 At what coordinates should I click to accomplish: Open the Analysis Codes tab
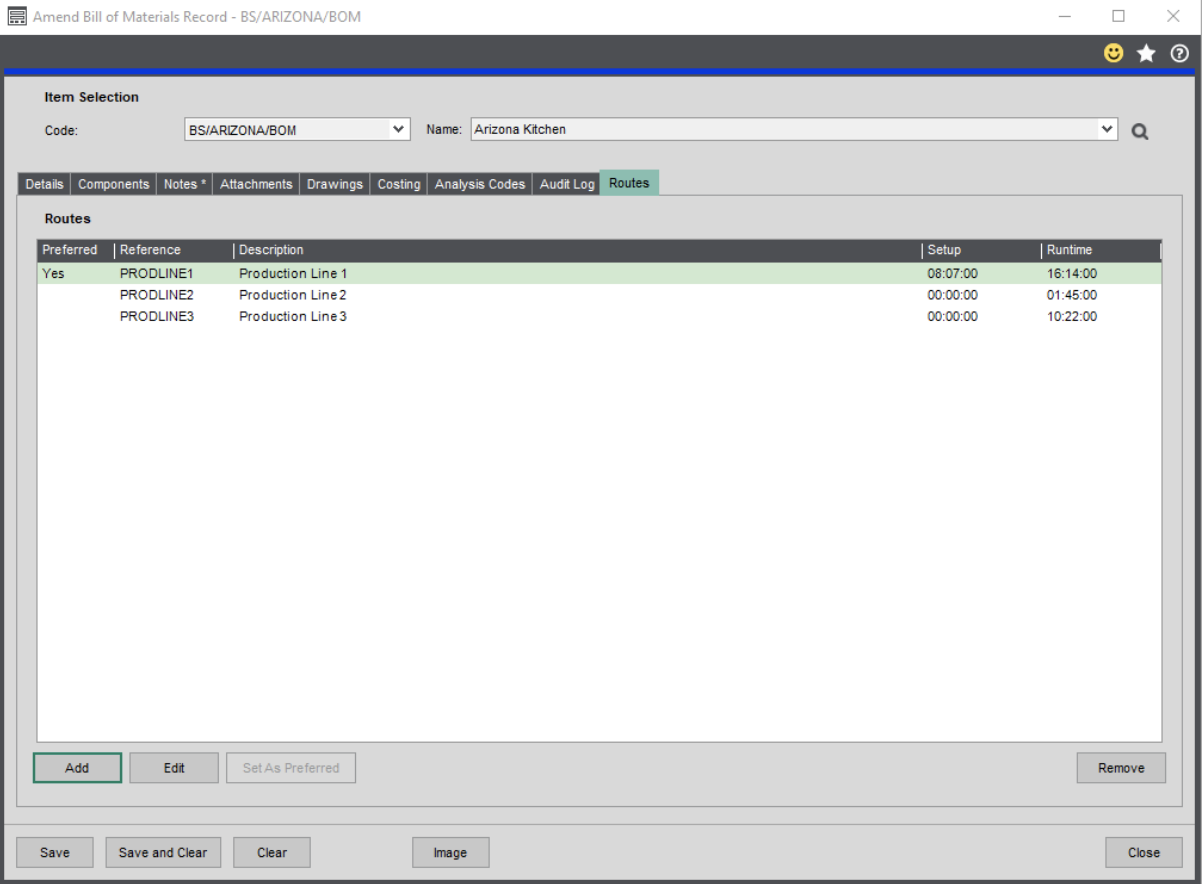point(479,184)
